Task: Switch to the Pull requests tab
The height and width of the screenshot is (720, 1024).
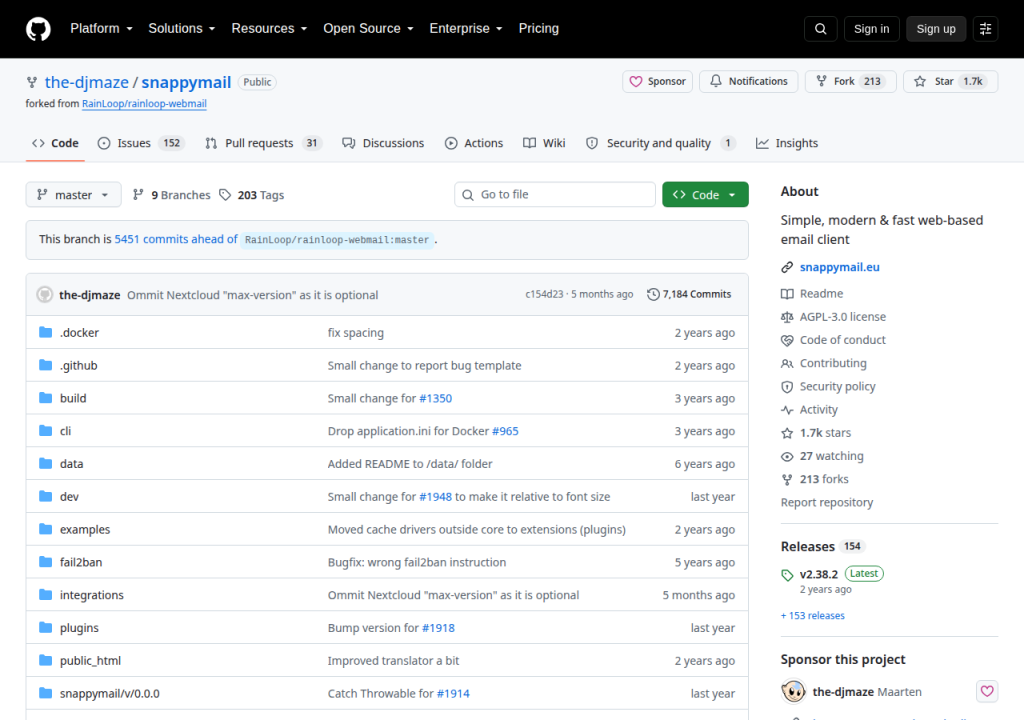Action: [264, 143]
